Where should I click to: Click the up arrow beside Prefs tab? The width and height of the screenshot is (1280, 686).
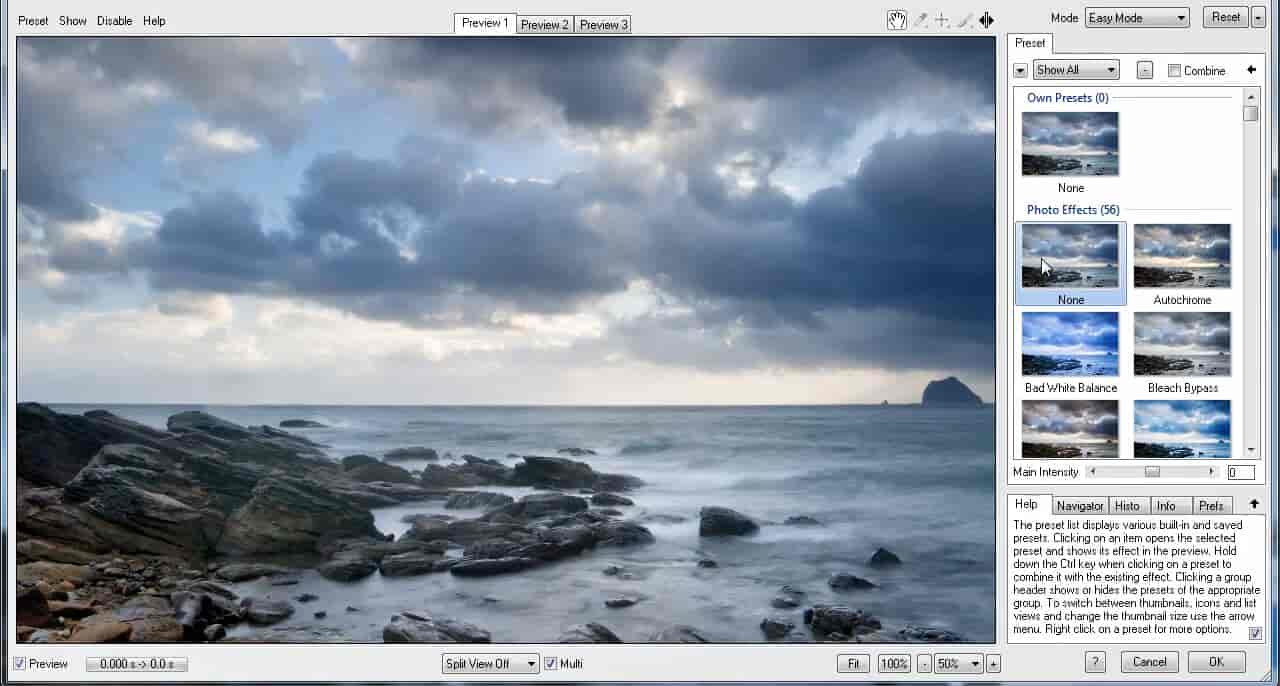point(1254,504)
